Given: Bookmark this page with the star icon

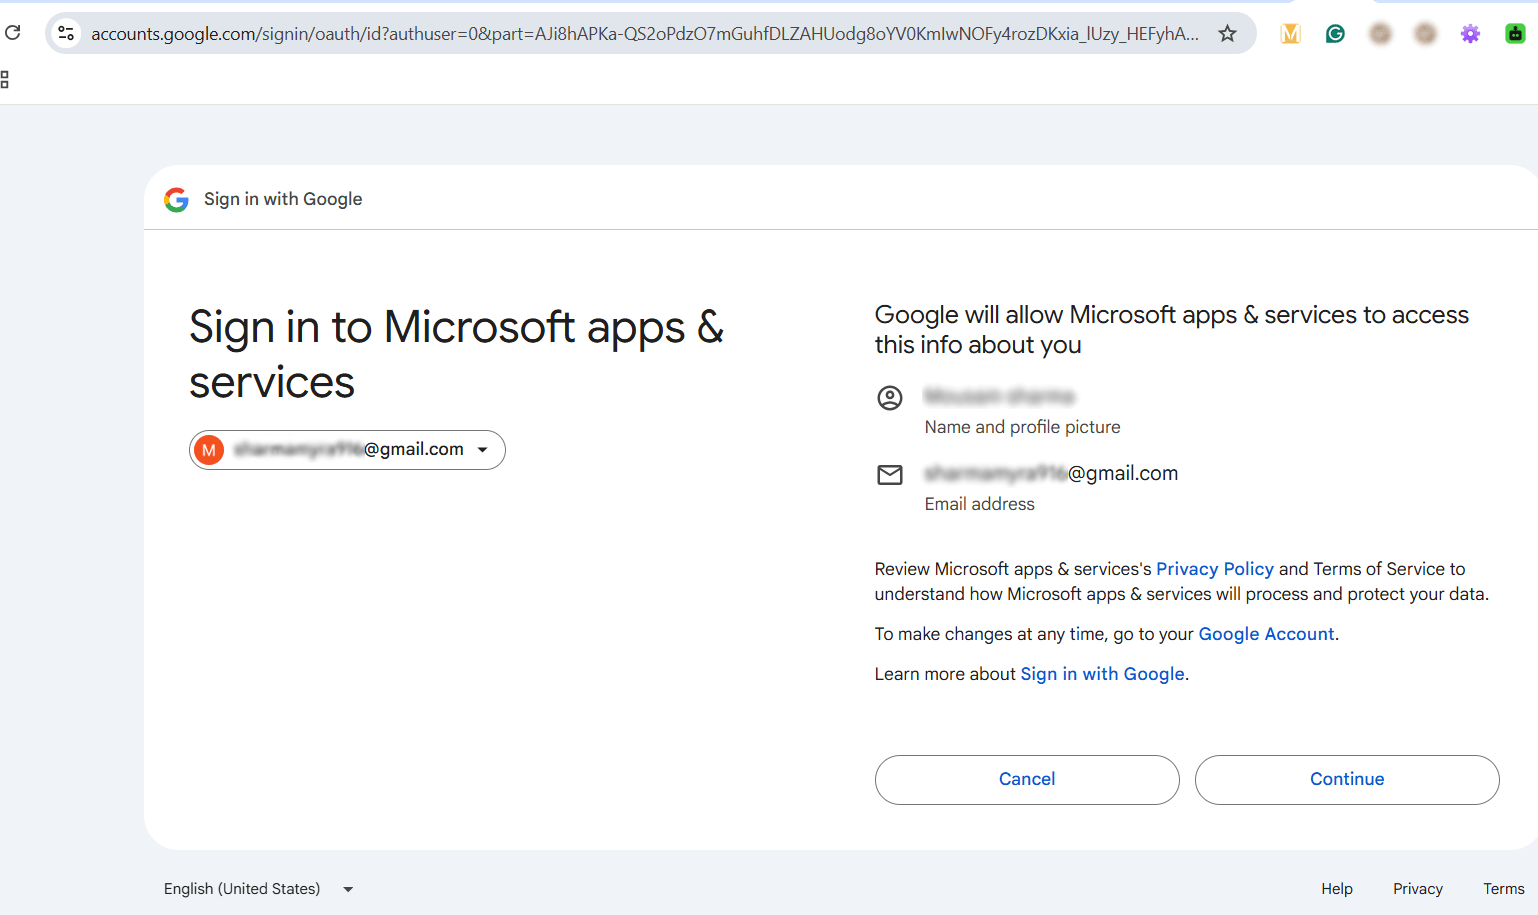Looking at the screenshot, I should (1227, 33).
